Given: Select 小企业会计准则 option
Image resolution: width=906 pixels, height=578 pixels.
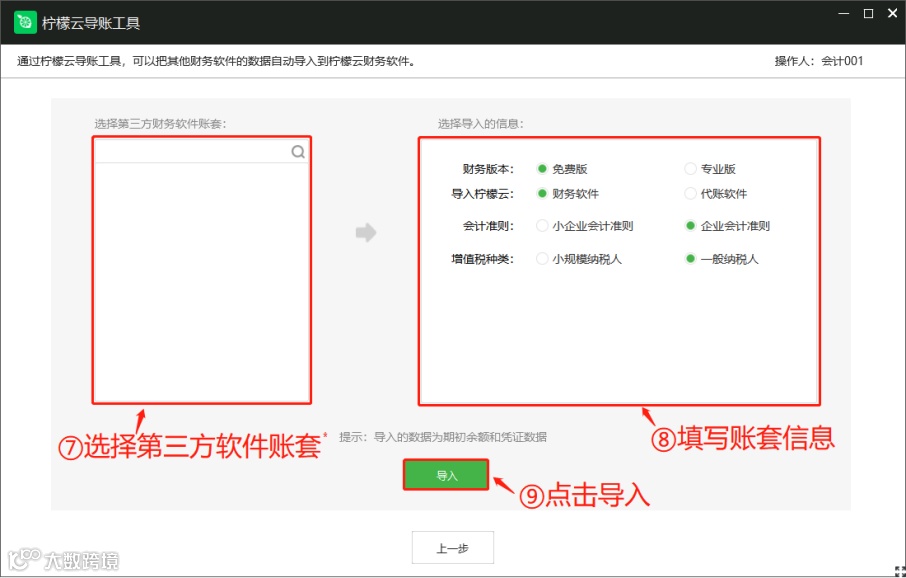Looking at the screenshot, I should pyautogui.click(x=542, y=226).
